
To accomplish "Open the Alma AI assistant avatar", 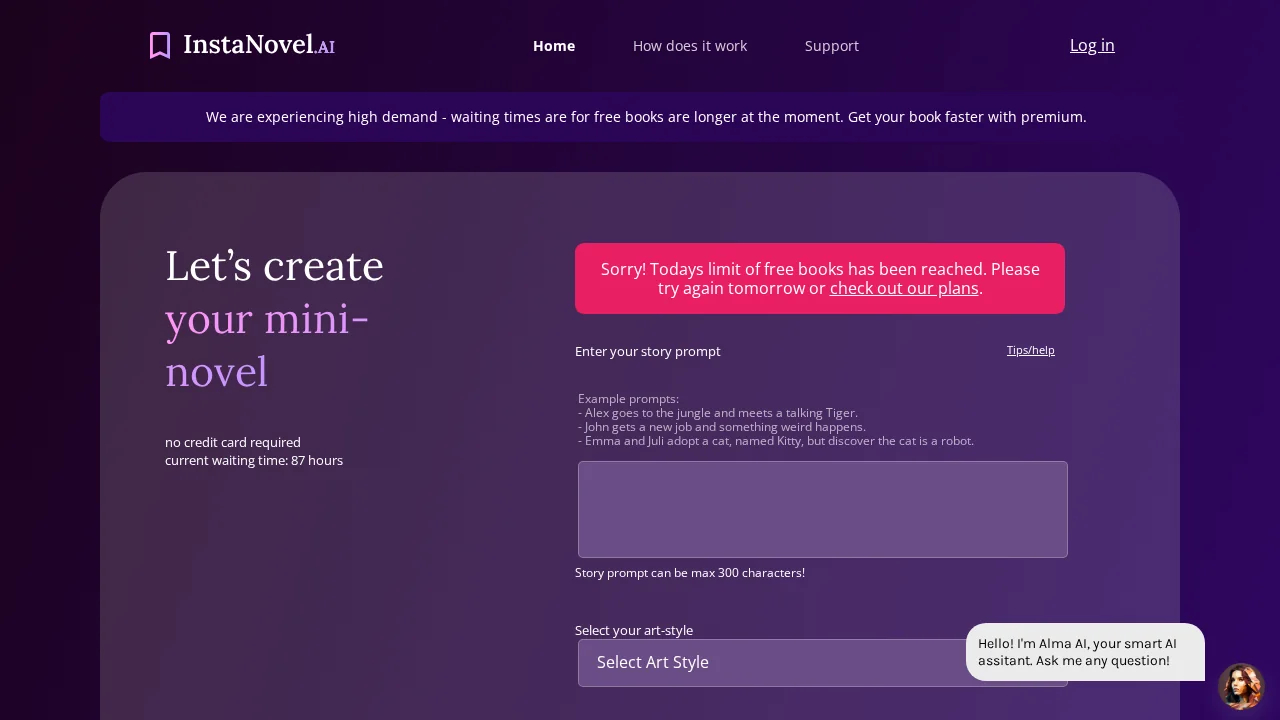I will click(x=1241, y=687).
